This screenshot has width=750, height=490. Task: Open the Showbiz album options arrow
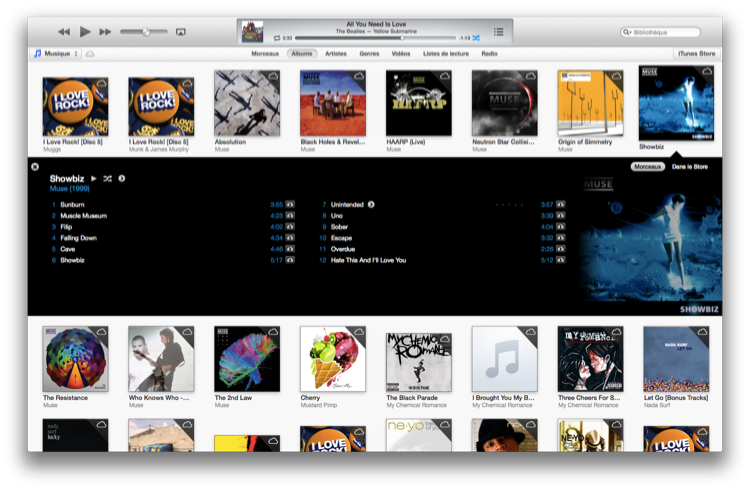pyautogui.click(x=122, y=178)
